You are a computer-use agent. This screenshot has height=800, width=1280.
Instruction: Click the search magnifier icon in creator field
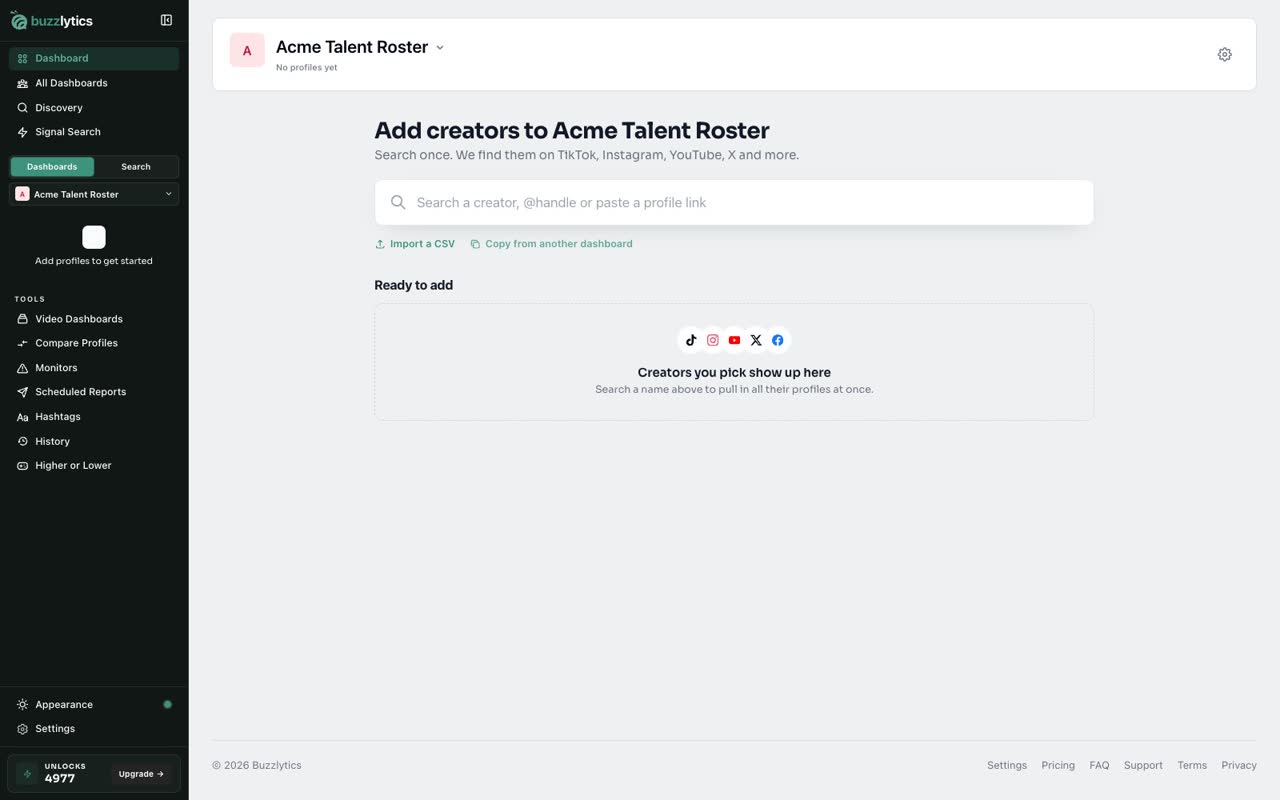click(x=398, y=202)
